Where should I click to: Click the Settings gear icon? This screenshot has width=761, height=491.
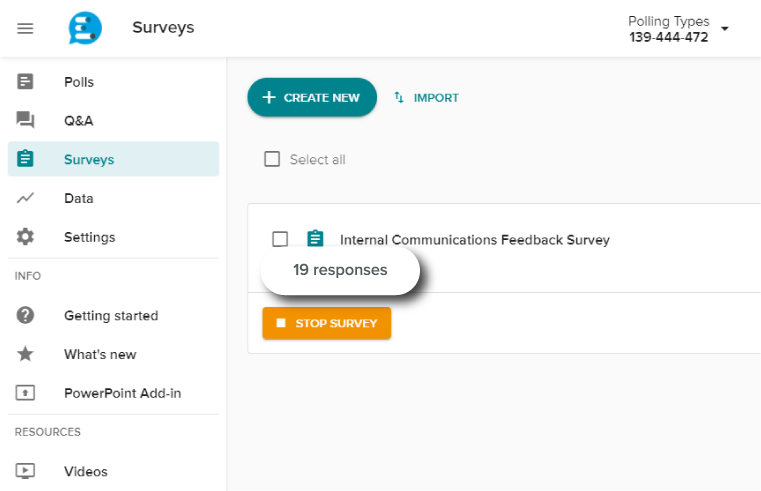26,237
